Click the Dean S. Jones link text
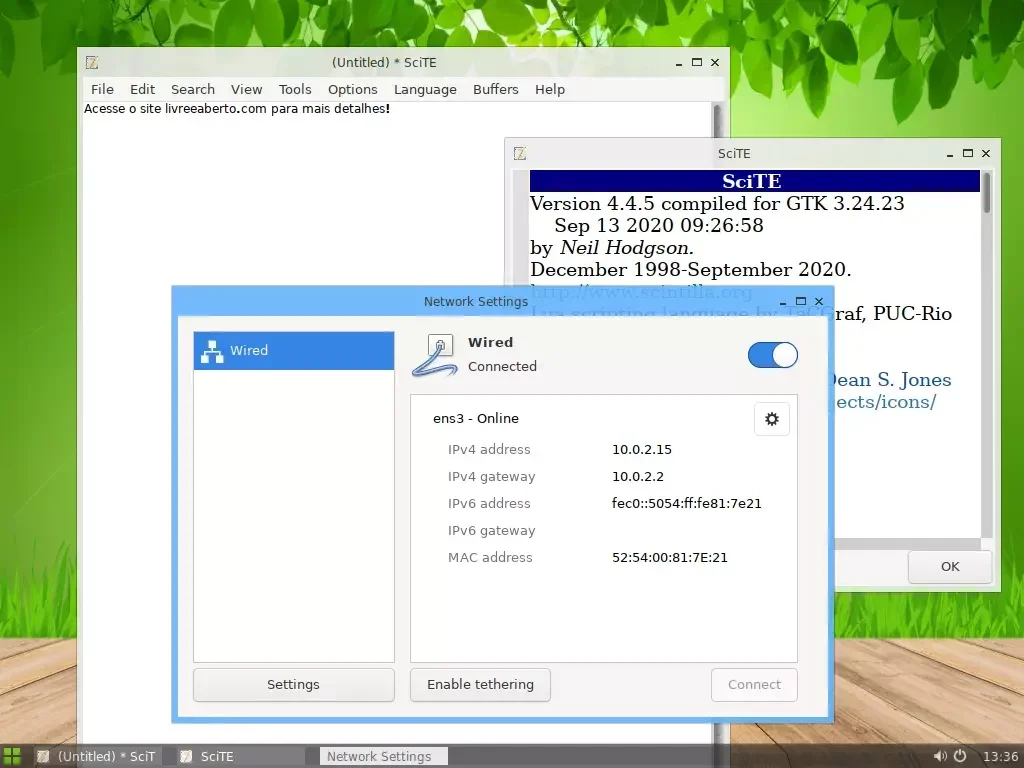The image size is (1024, 768). [x=889, y=380]
